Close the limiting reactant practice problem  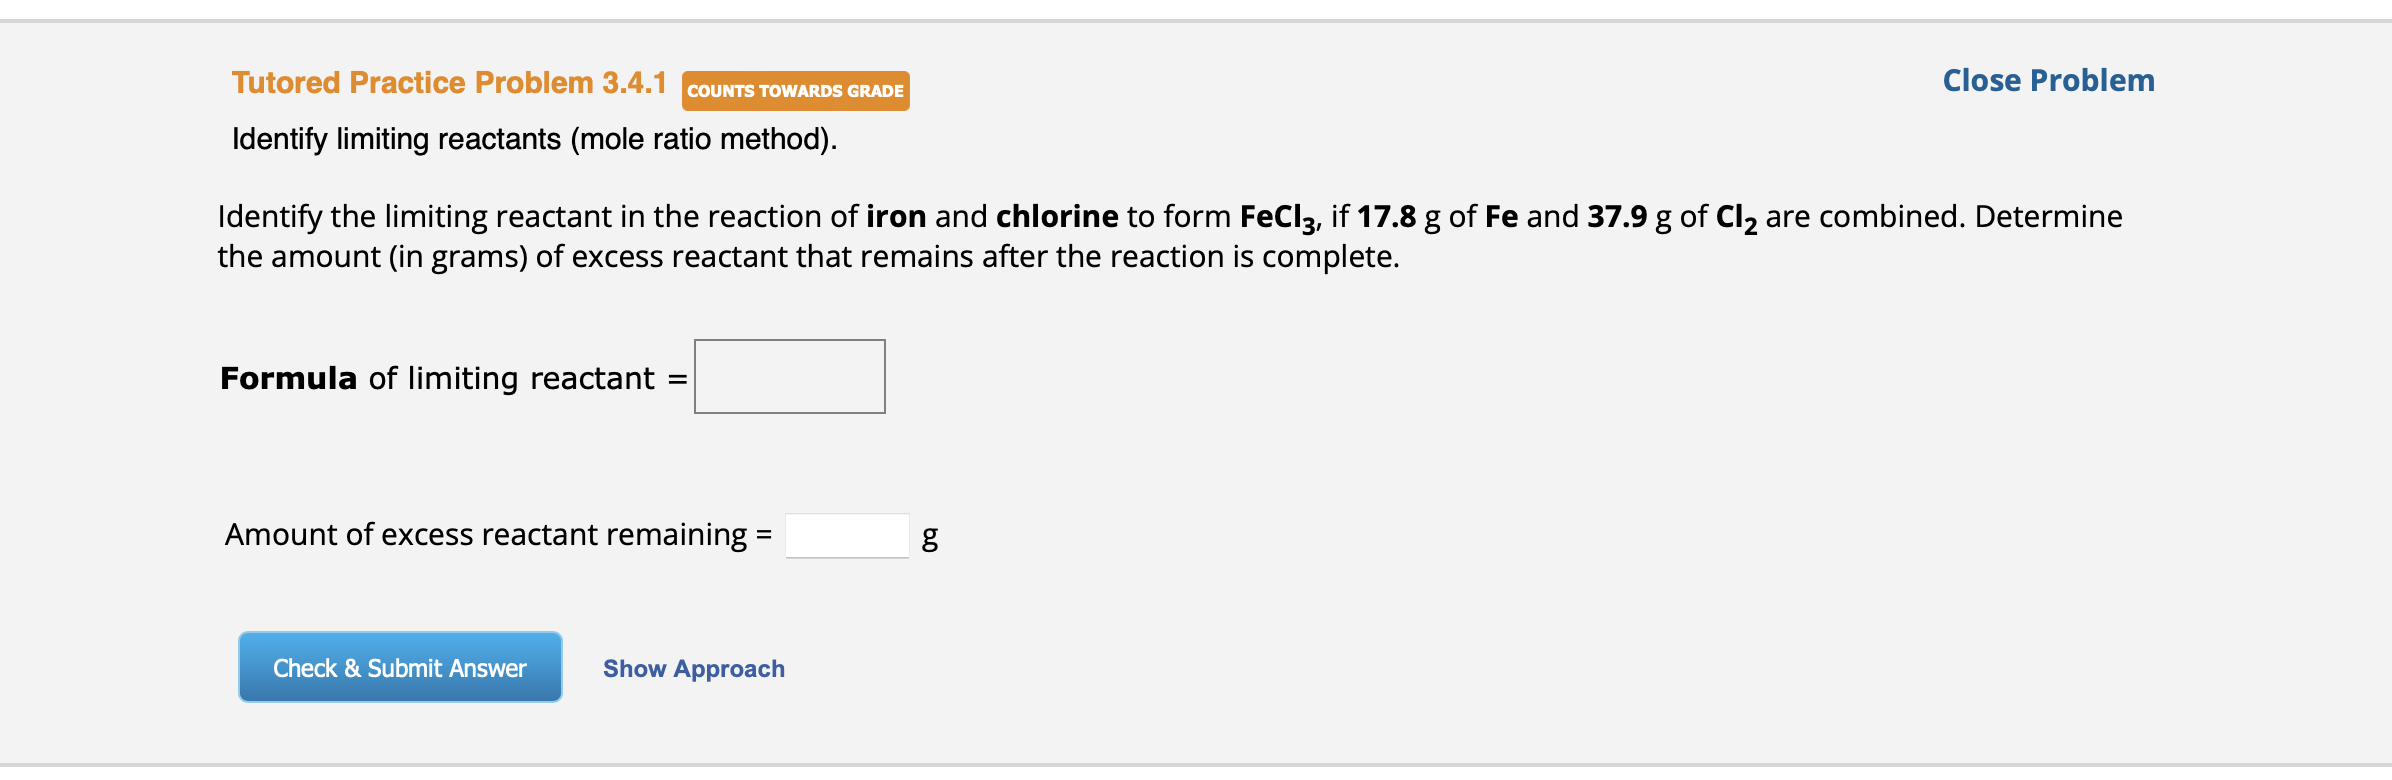click(2047, 80)
